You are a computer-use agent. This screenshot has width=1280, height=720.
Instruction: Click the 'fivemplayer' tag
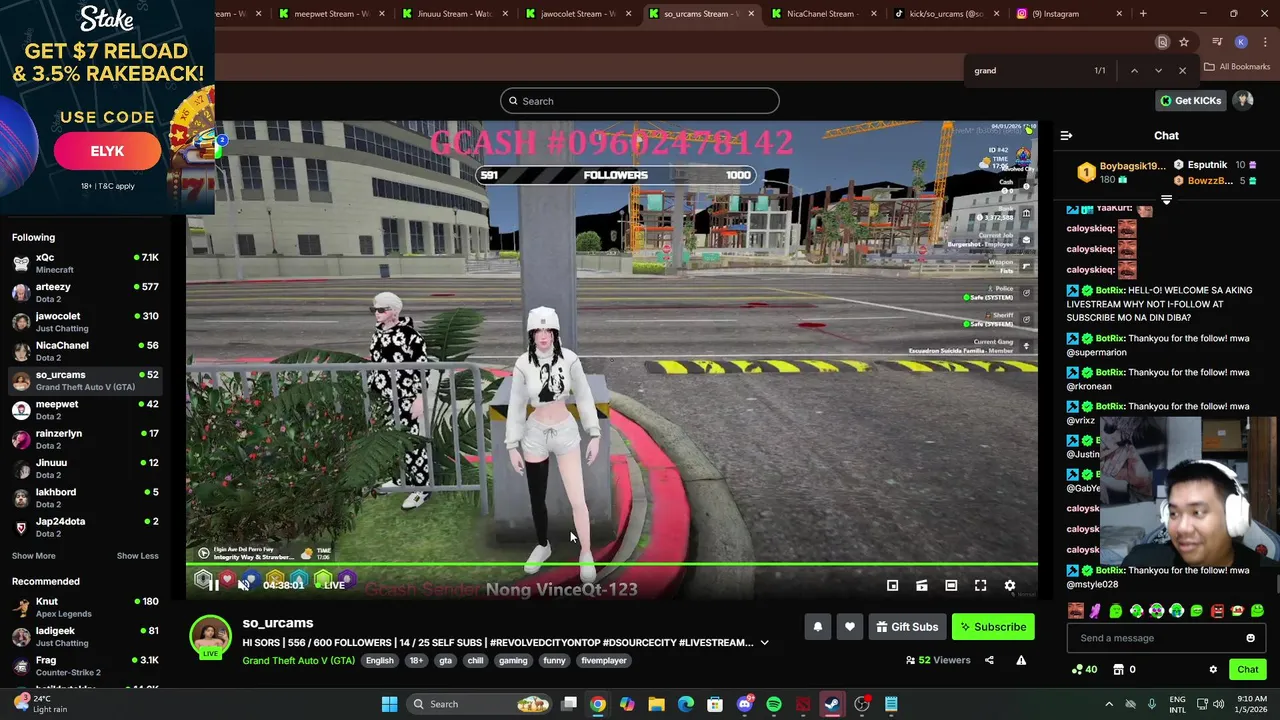(x=604, y=661)
